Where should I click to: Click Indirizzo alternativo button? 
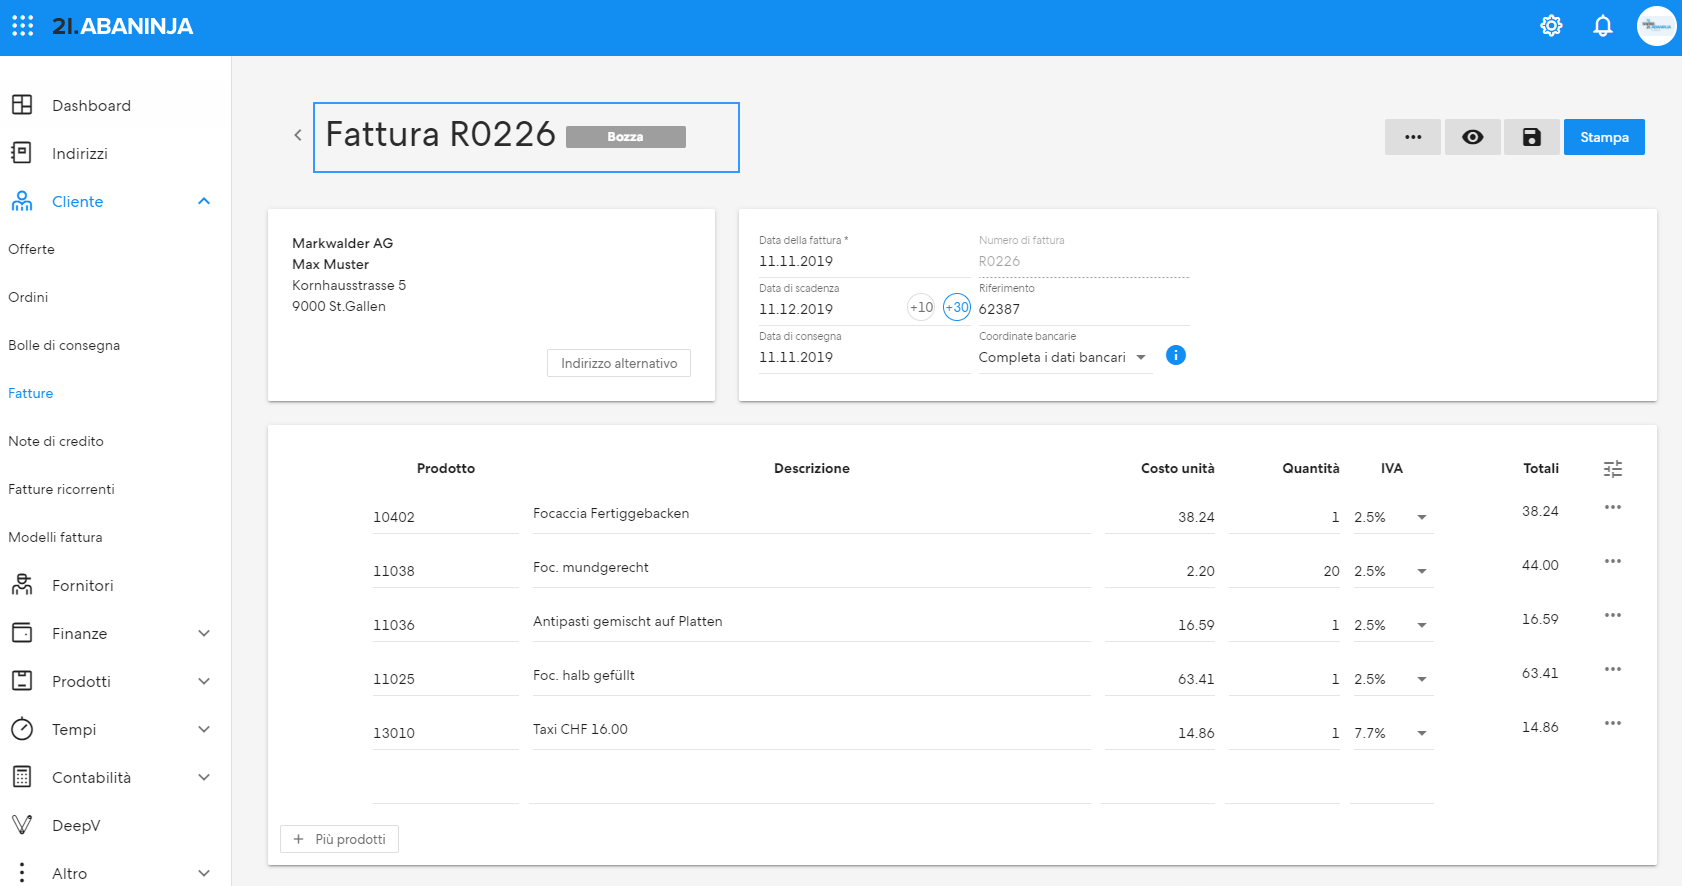click(619, 363)
